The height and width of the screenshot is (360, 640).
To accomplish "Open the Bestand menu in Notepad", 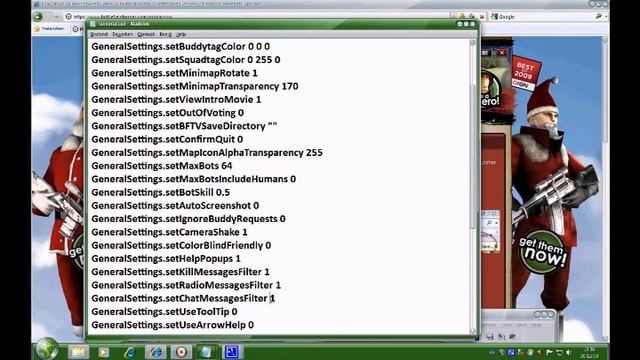I will click(x=99, y=34).
